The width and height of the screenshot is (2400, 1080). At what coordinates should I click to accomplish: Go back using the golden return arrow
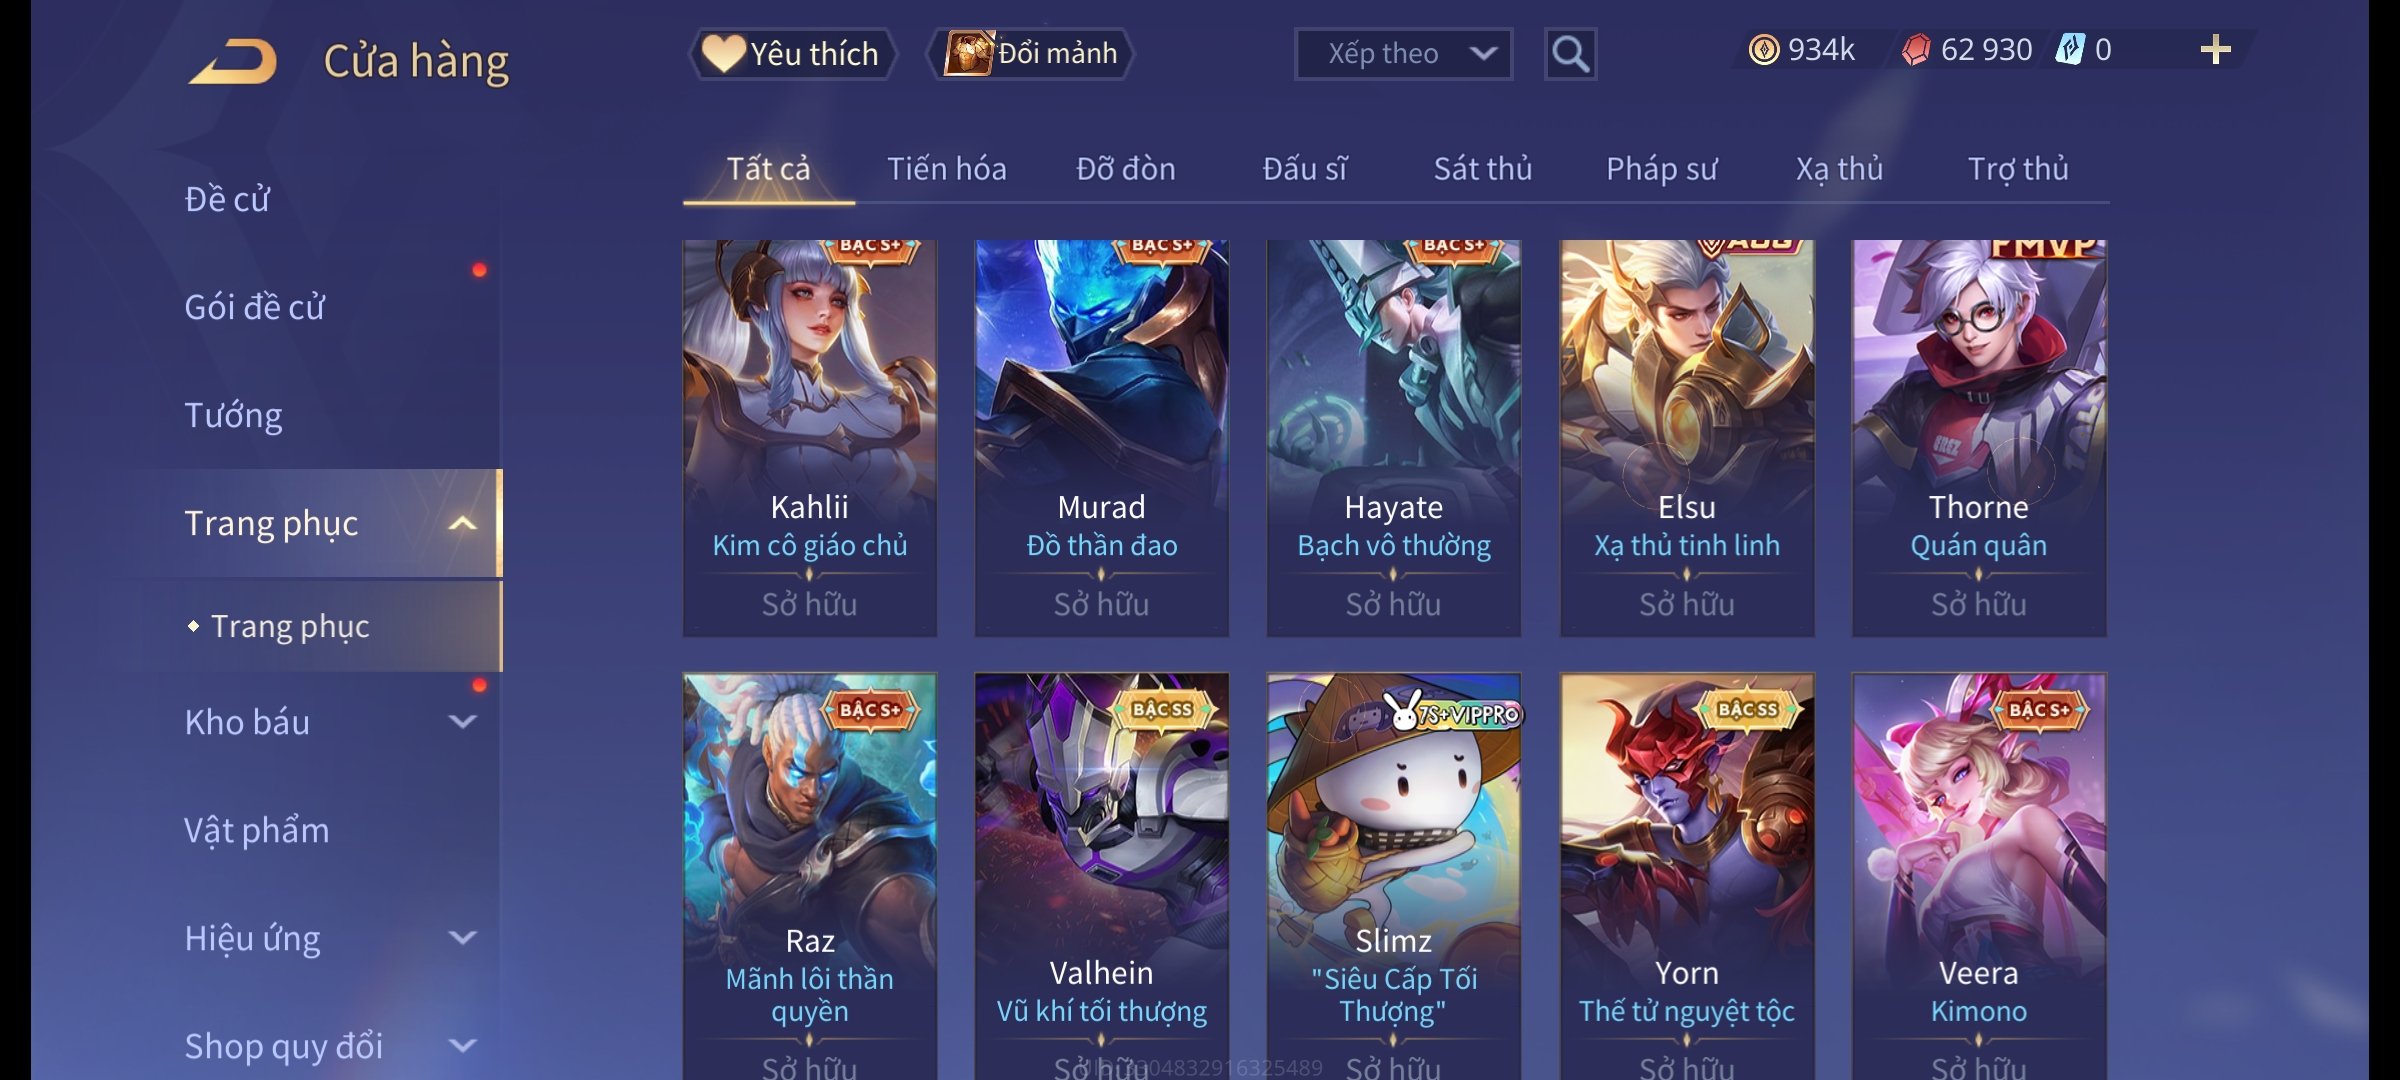pos(233,61)
